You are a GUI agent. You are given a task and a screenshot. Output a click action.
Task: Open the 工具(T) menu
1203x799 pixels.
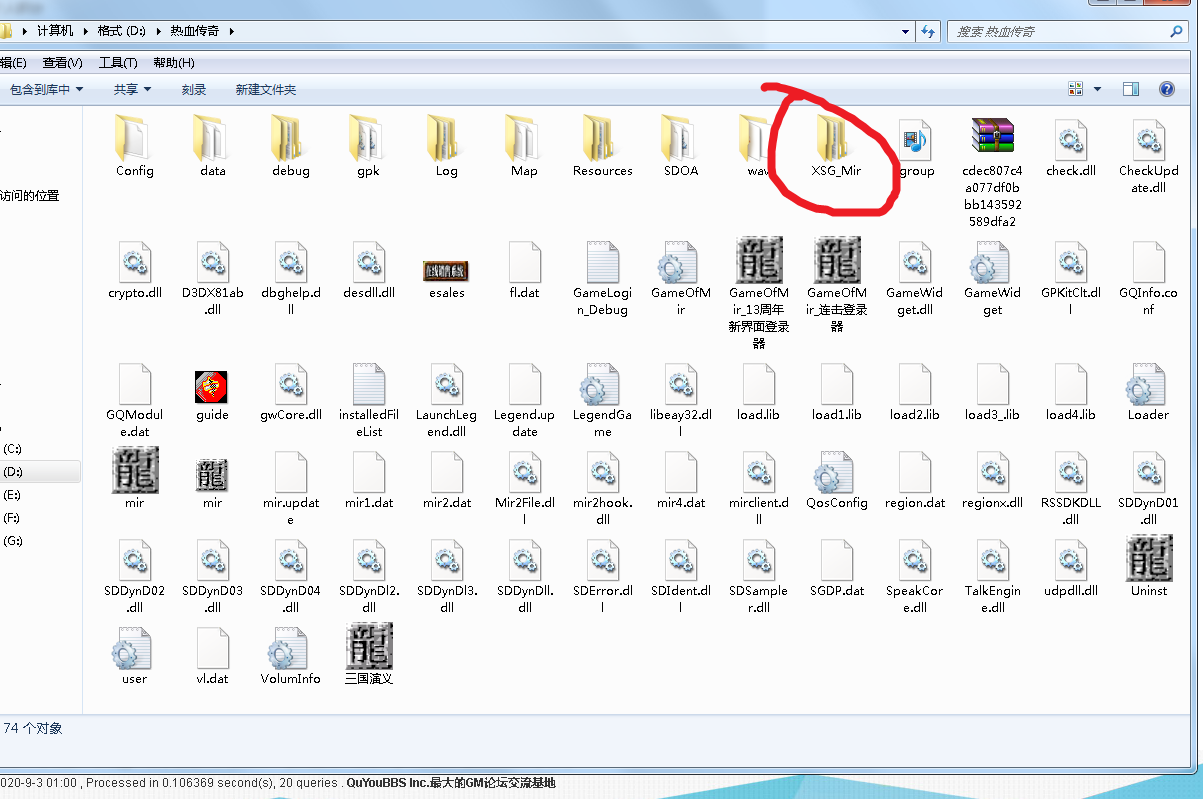coord(118,63)
